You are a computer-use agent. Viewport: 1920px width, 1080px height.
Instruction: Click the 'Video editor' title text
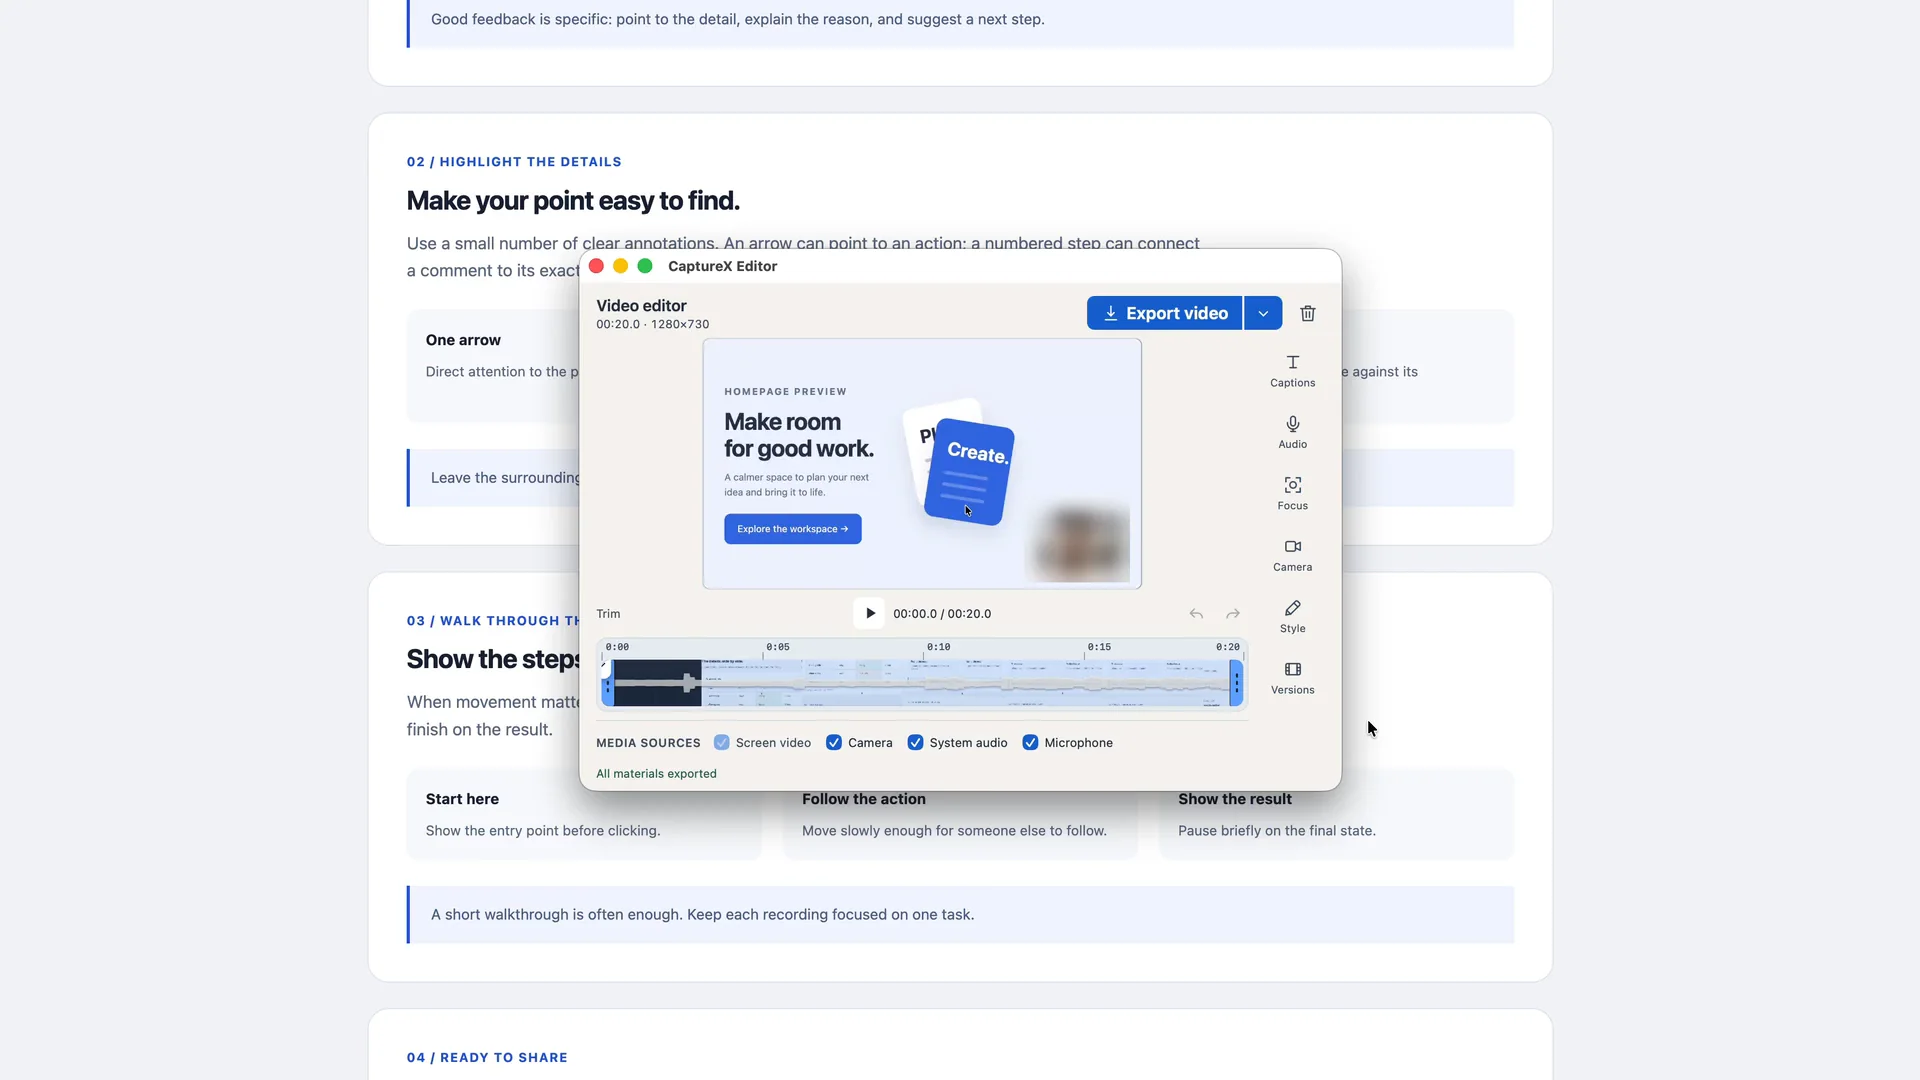coord(641,306)
